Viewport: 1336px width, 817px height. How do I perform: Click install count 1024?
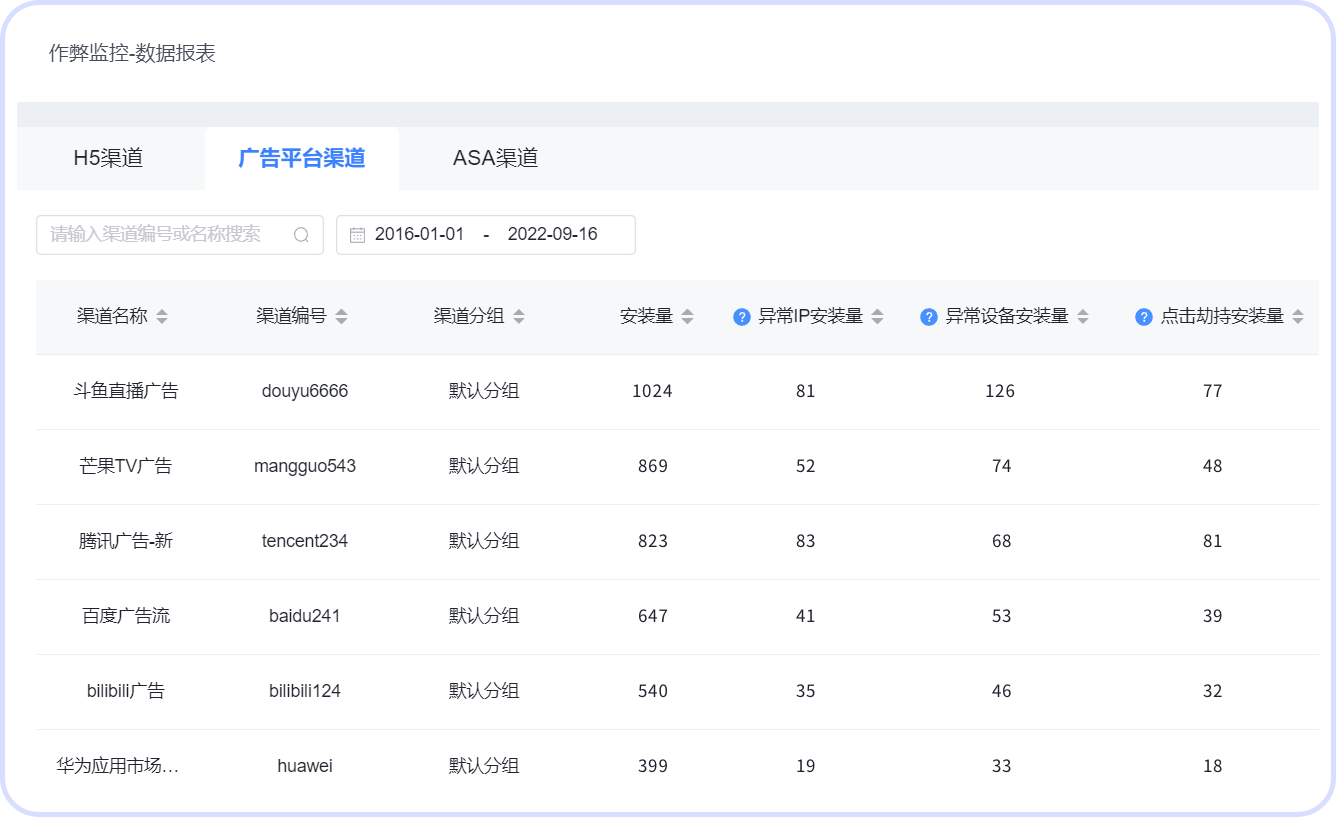tap(653, 392)
